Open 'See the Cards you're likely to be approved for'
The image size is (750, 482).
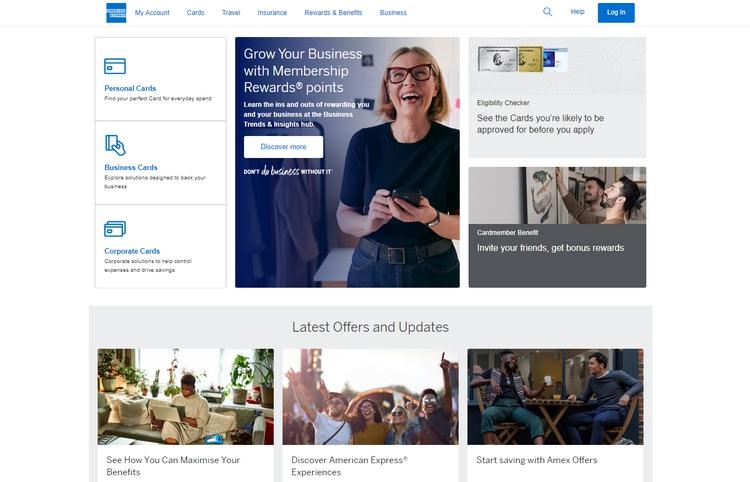tap(540, 124)
